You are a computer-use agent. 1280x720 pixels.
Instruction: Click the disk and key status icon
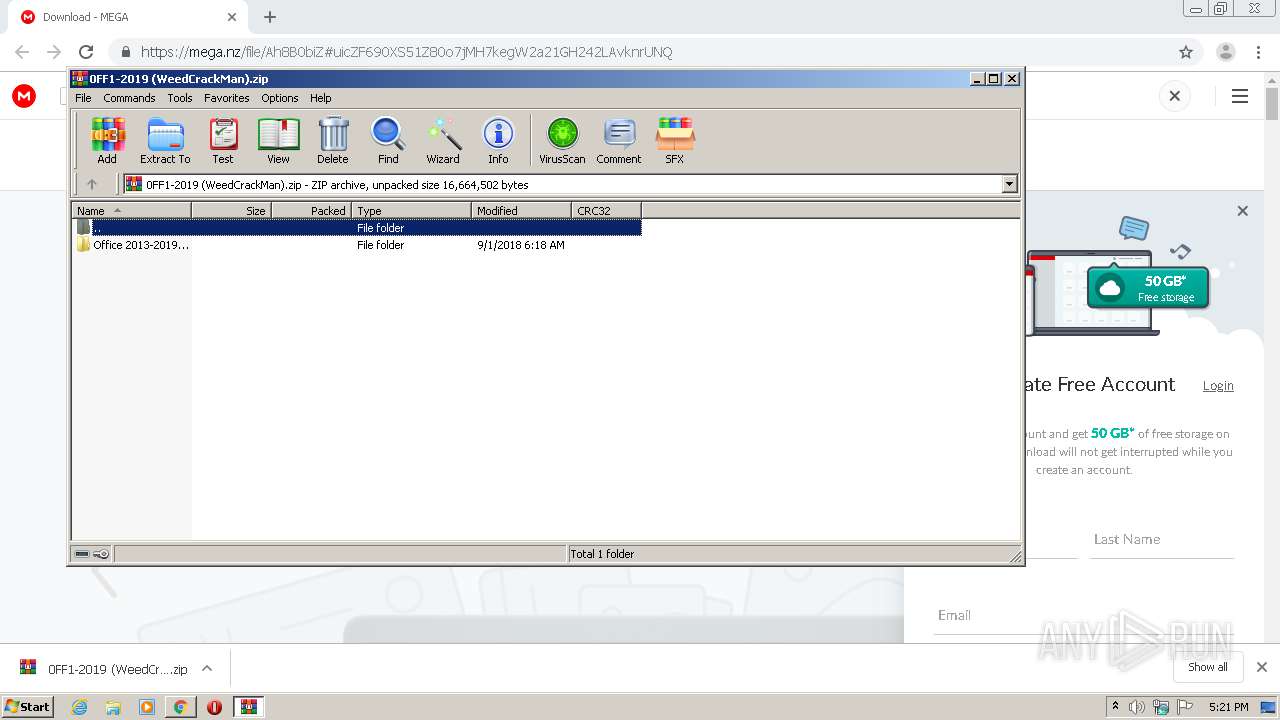[x=92, y=554]
